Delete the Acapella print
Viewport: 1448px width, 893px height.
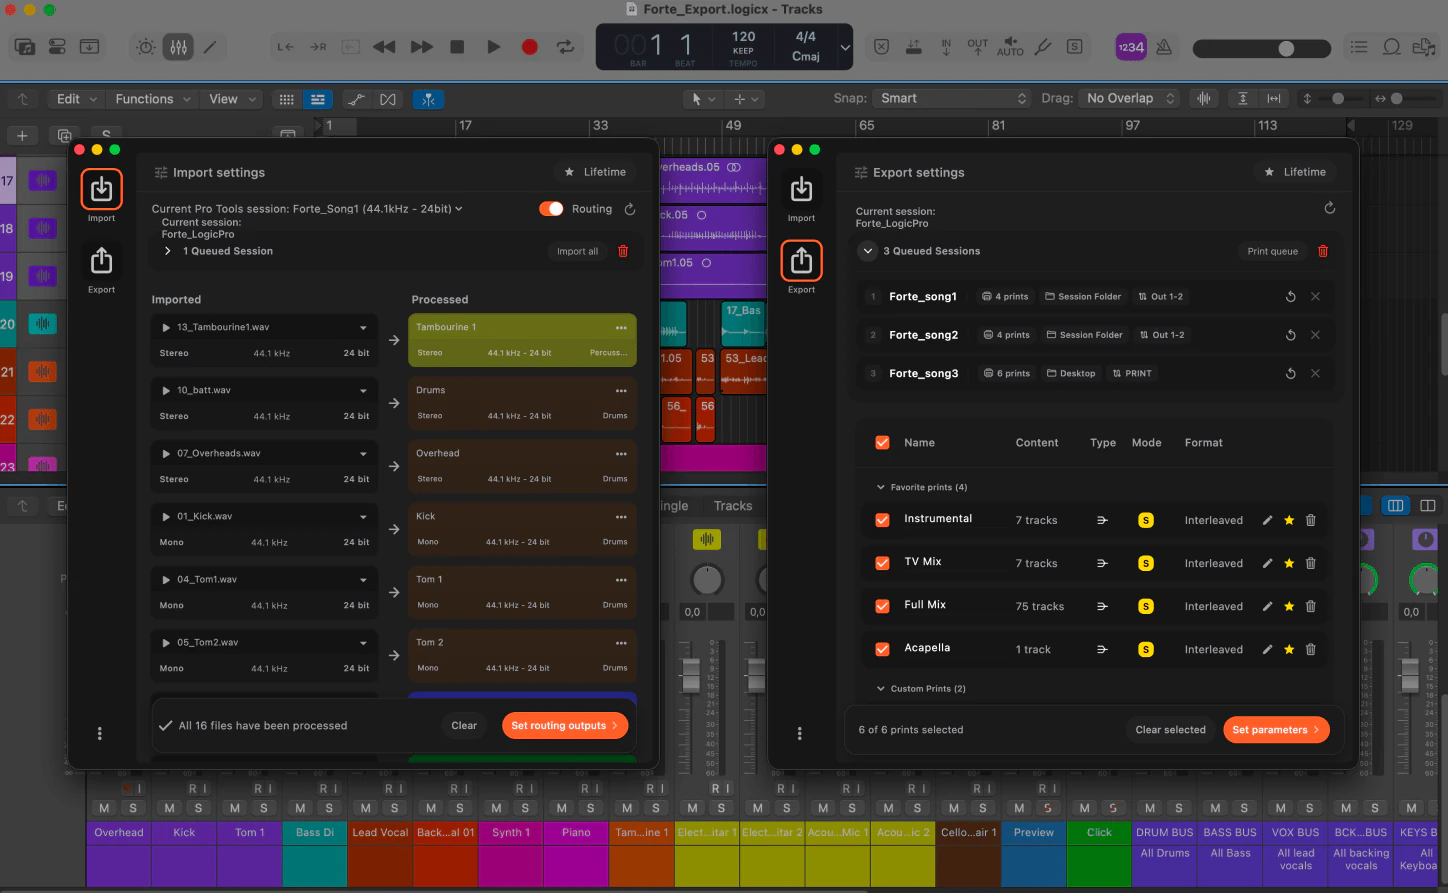pyautogui.click(x=1311, y=649)
